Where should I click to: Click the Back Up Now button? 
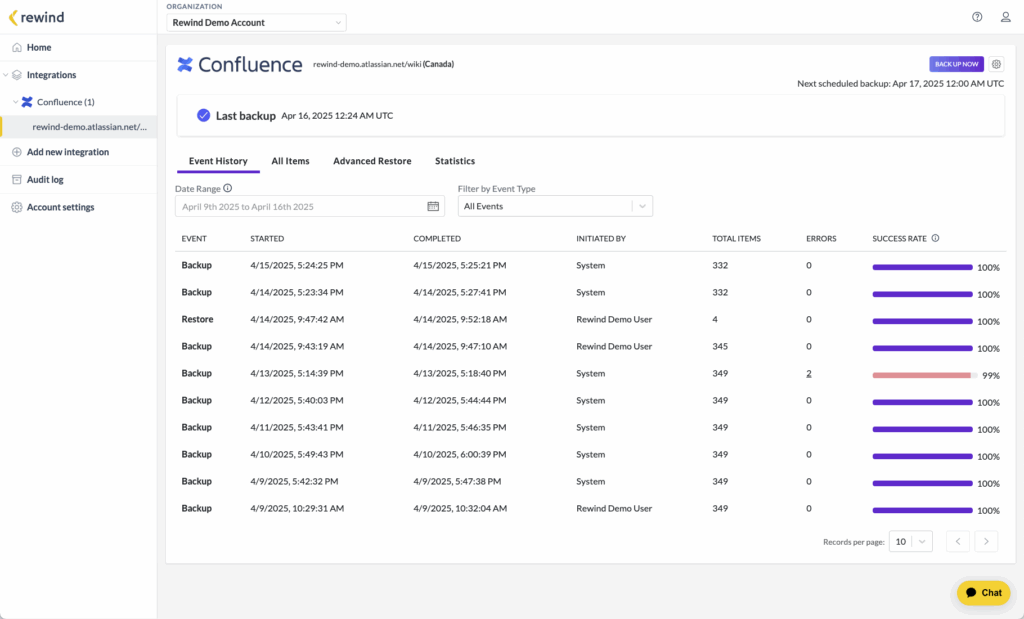[x=957, y=64]
